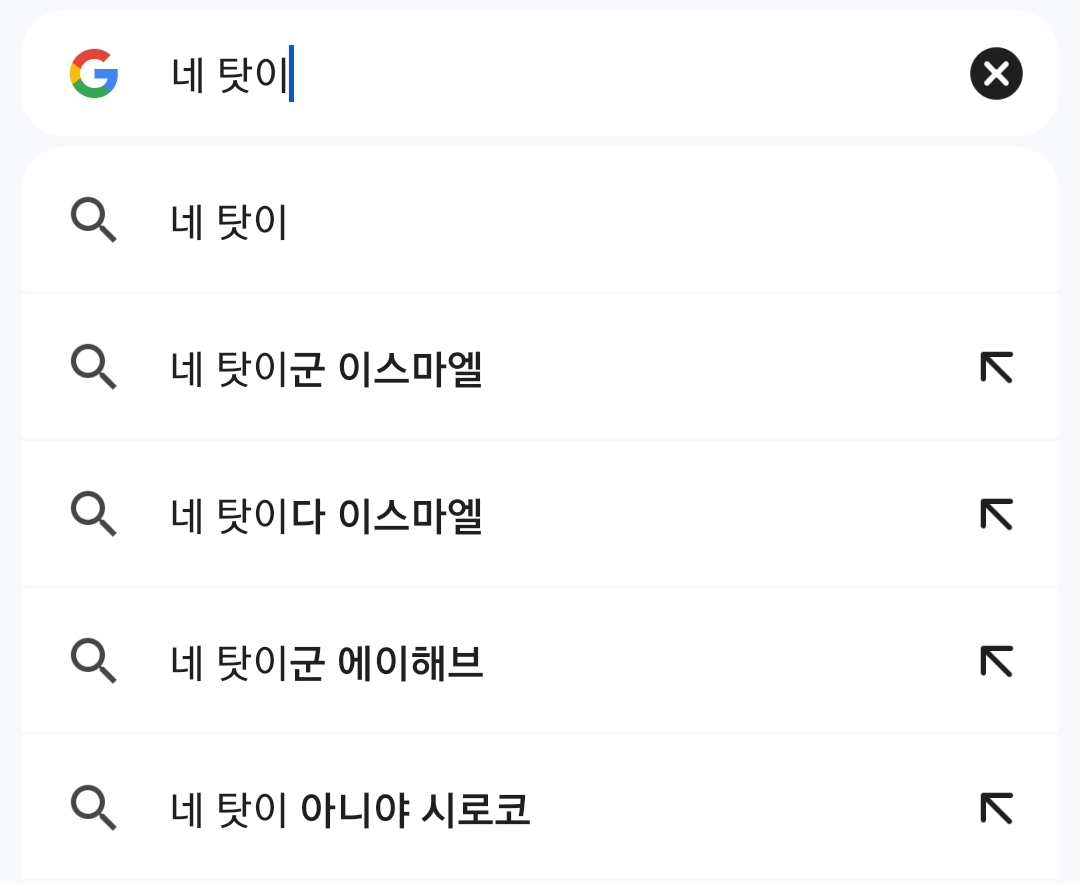
Task: Select suggestion "네 탓이군 이스마엘"
Action: (x=327, y=369)
